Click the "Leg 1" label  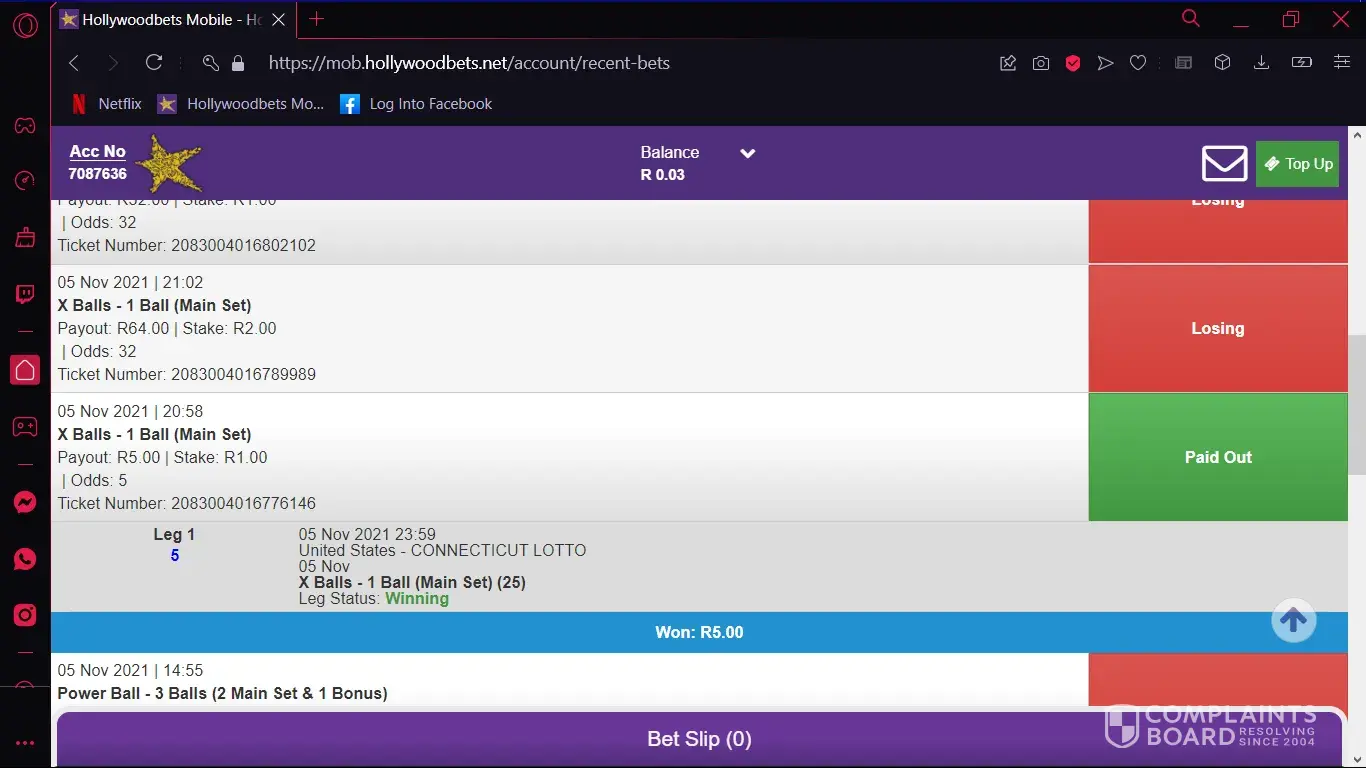(174, 535)
